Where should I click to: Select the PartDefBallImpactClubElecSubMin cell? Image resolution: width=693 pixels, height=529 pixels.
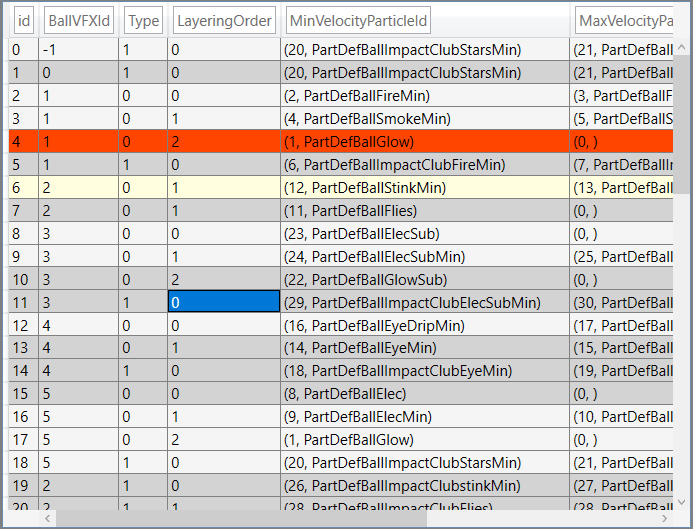click(425, 302)
